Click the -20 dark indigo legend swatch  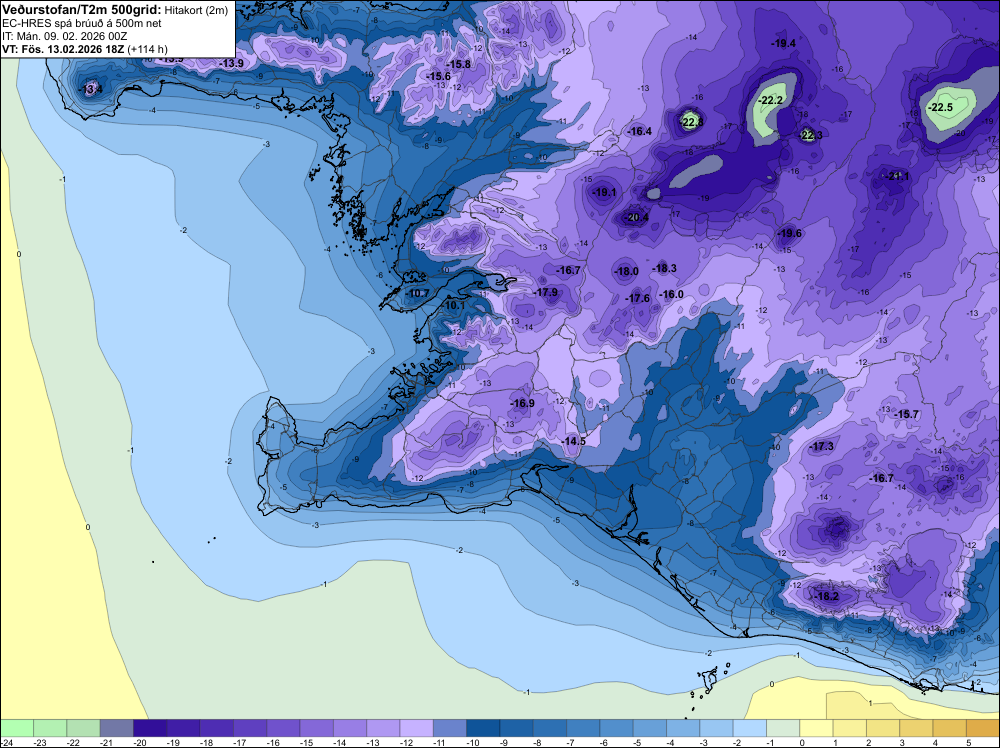tap(150, 728)
